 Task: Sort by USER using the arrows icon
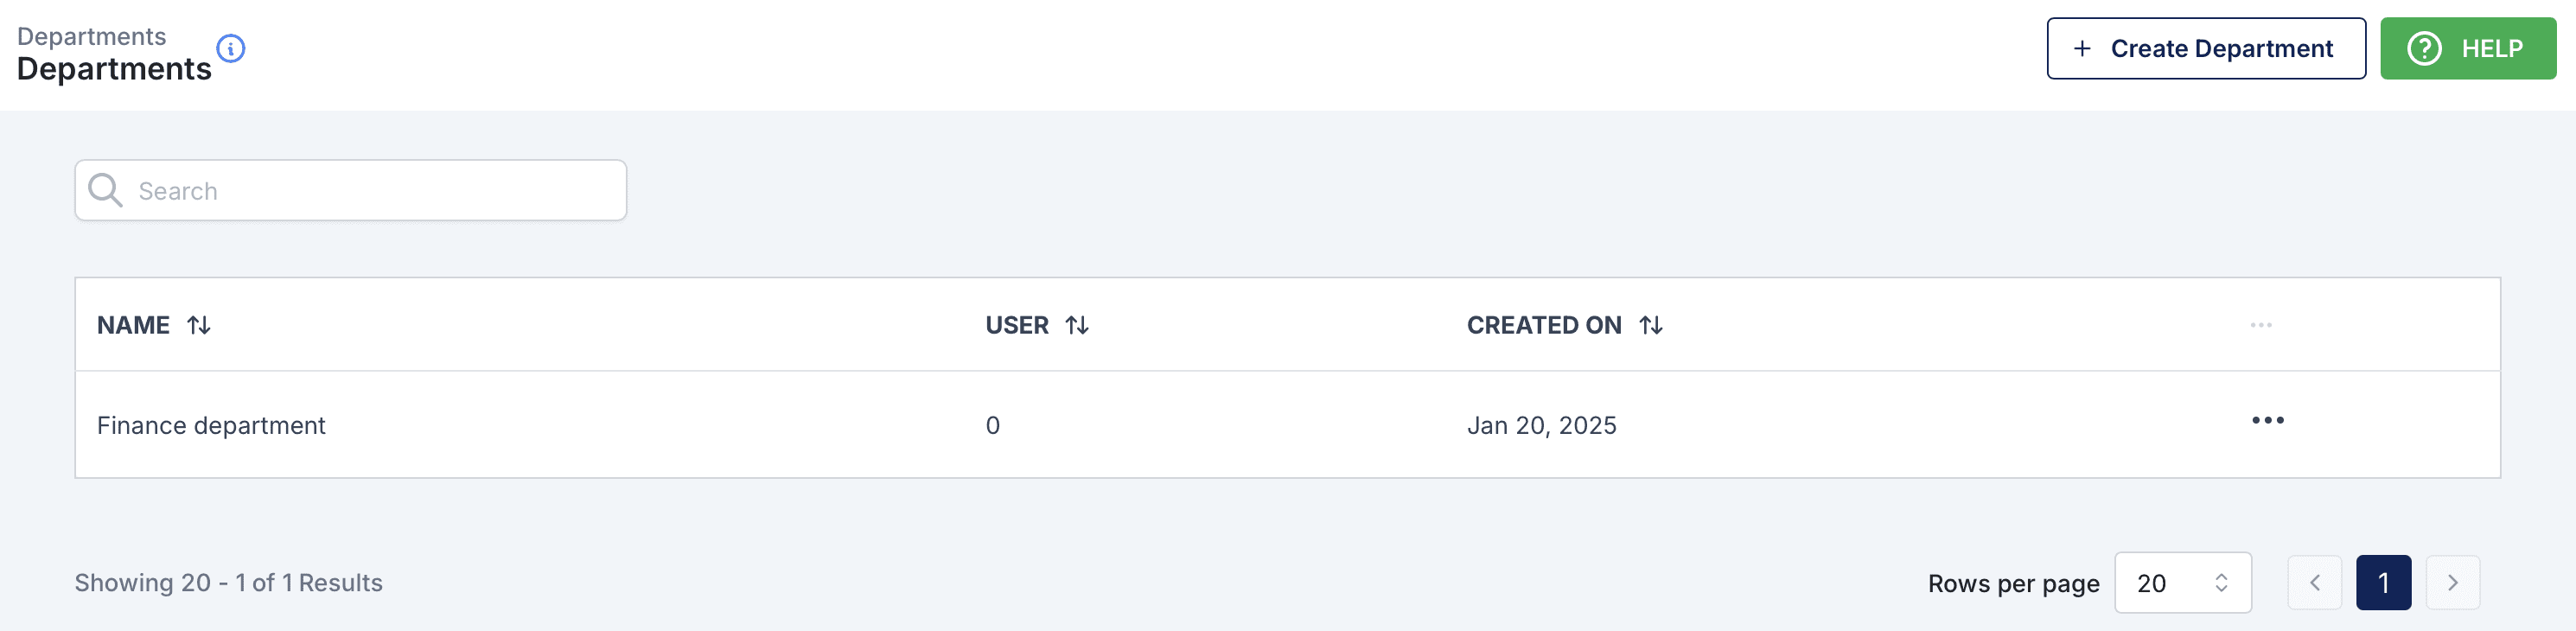click(1077, 325)
